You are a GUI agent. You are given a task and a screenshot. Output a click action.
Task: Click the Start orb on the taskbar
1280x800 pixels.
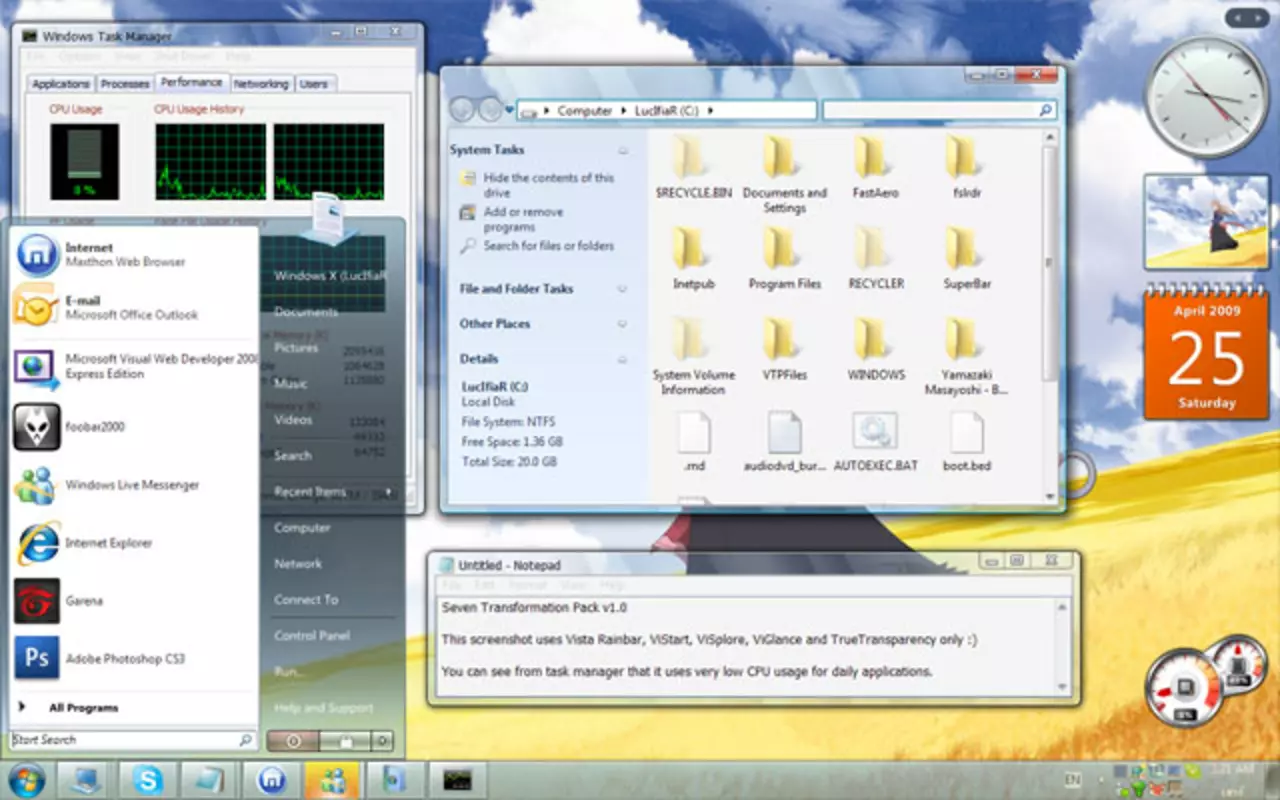tap(27, 779)
